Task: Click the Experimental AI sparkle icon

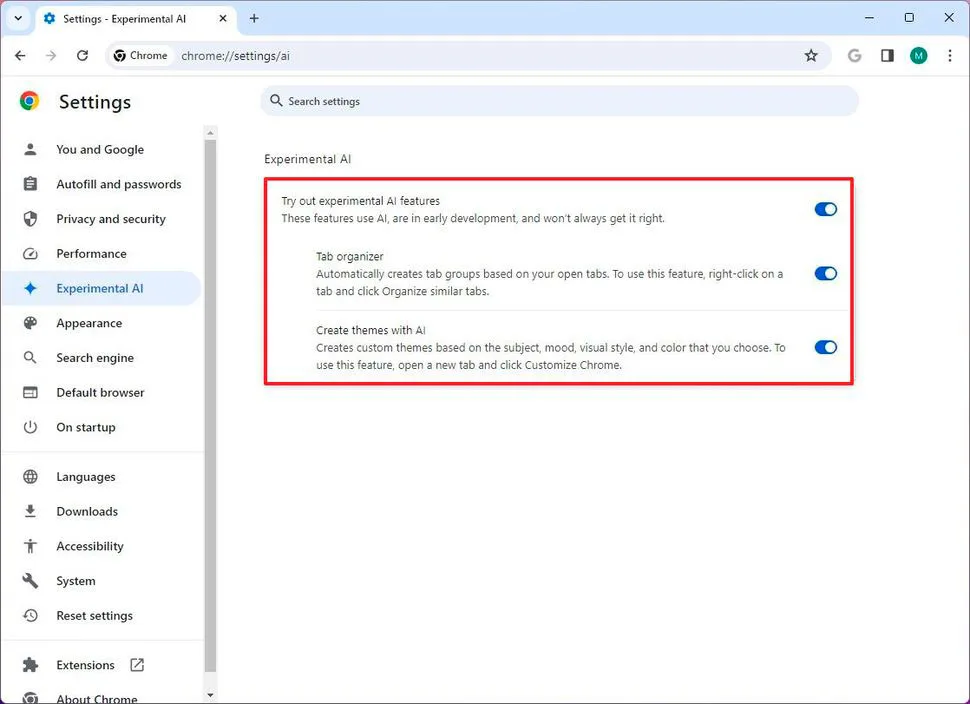Action: coord(30,288)
